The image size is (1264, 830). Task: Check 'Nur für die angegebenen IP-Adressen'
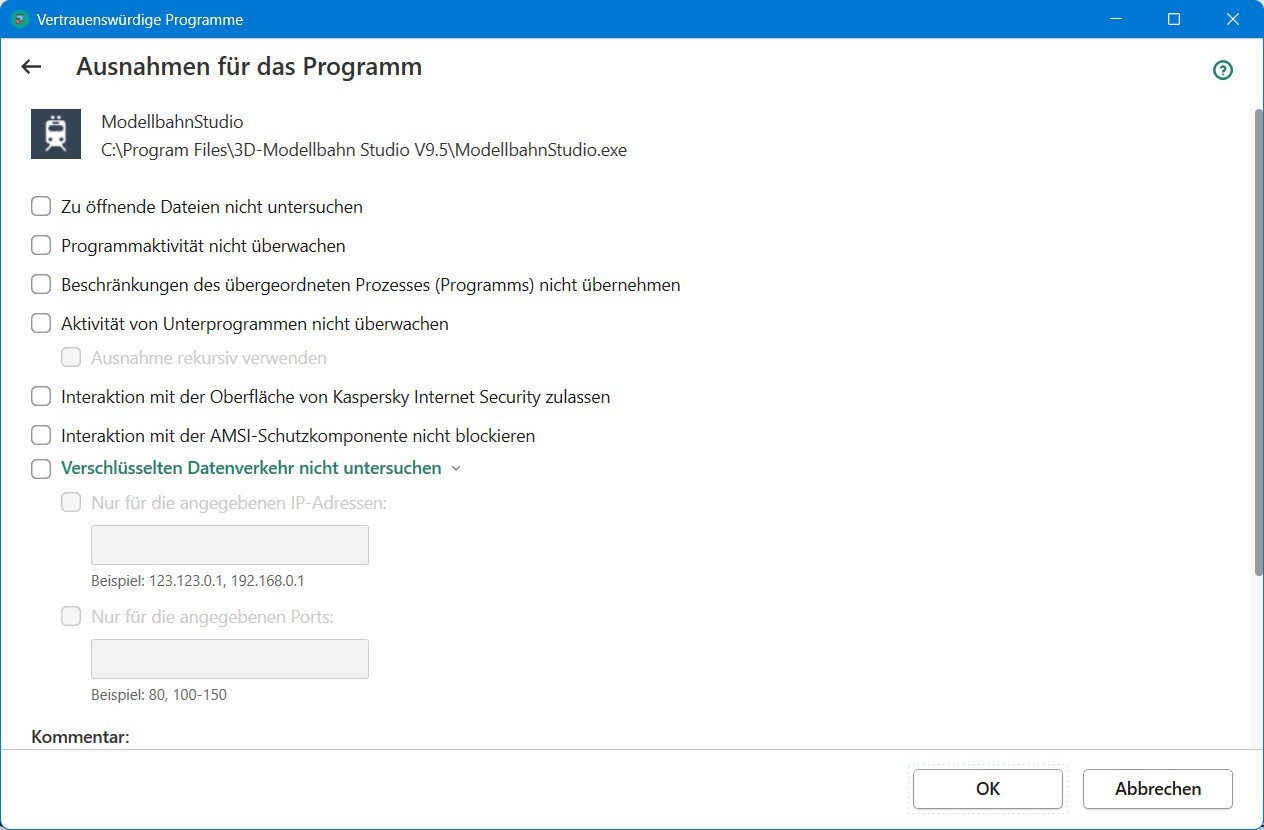pyautogui.click(x=71, y=503)
